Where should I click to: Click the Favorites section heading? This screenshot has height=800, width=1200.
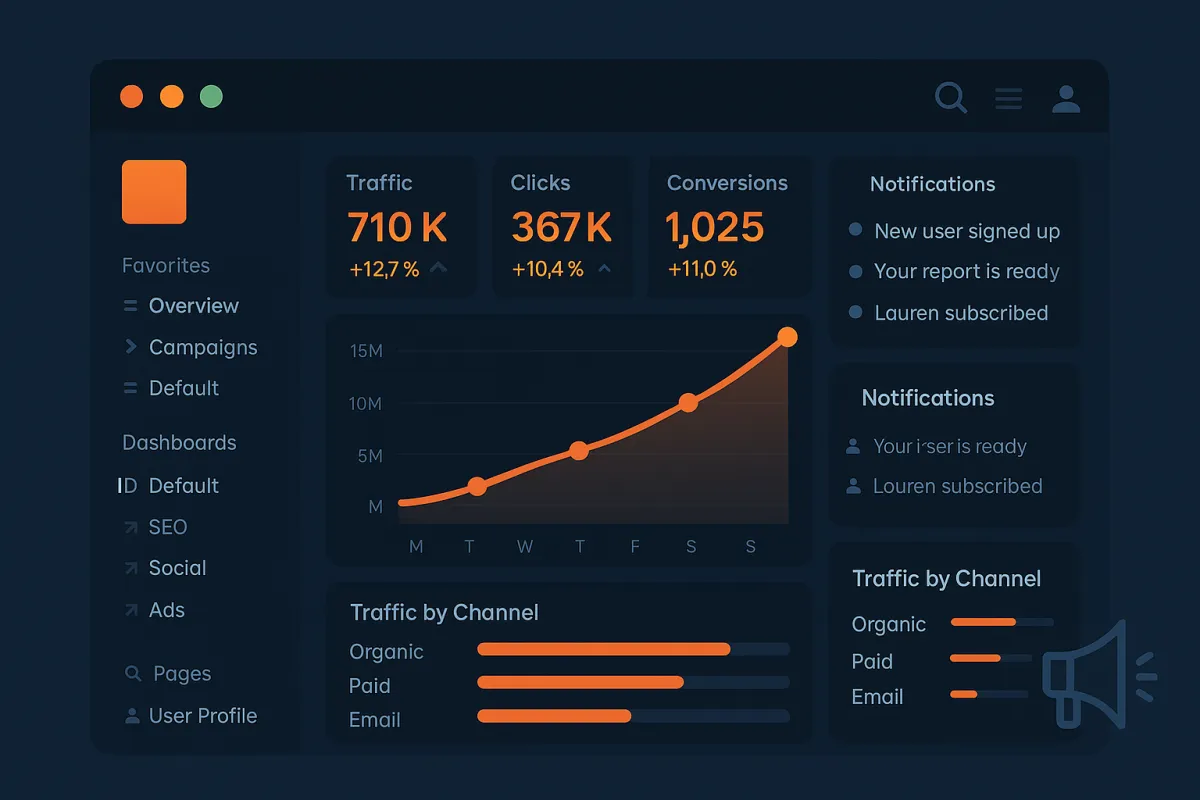pyautogui.click(x=166, y=265)
